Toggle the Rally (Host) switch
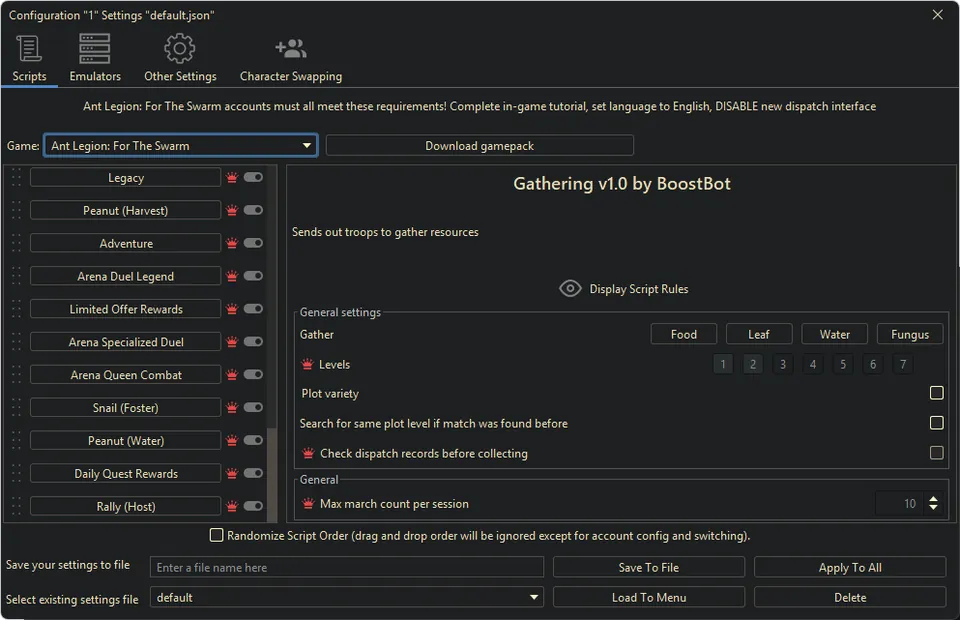 pos(253,506)
